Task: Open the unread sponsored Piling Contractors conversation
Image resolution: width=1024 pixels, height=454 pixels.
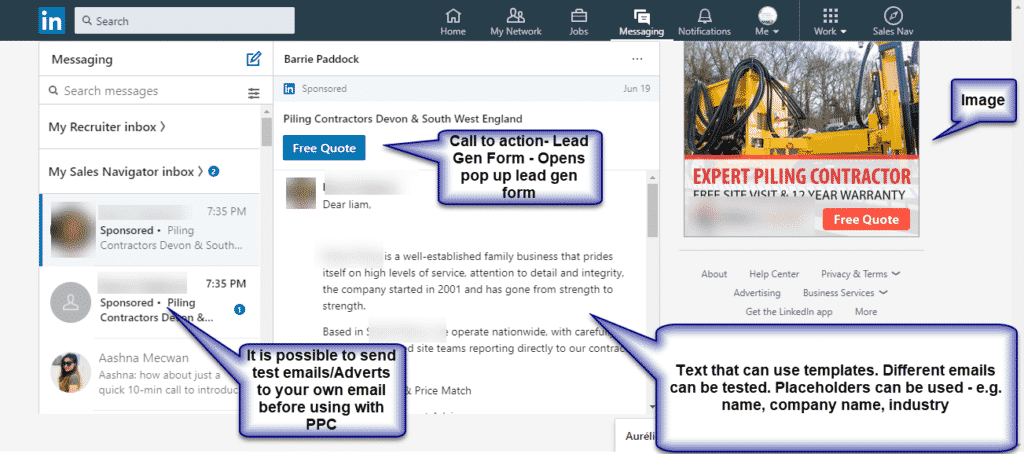Action: 150,302
